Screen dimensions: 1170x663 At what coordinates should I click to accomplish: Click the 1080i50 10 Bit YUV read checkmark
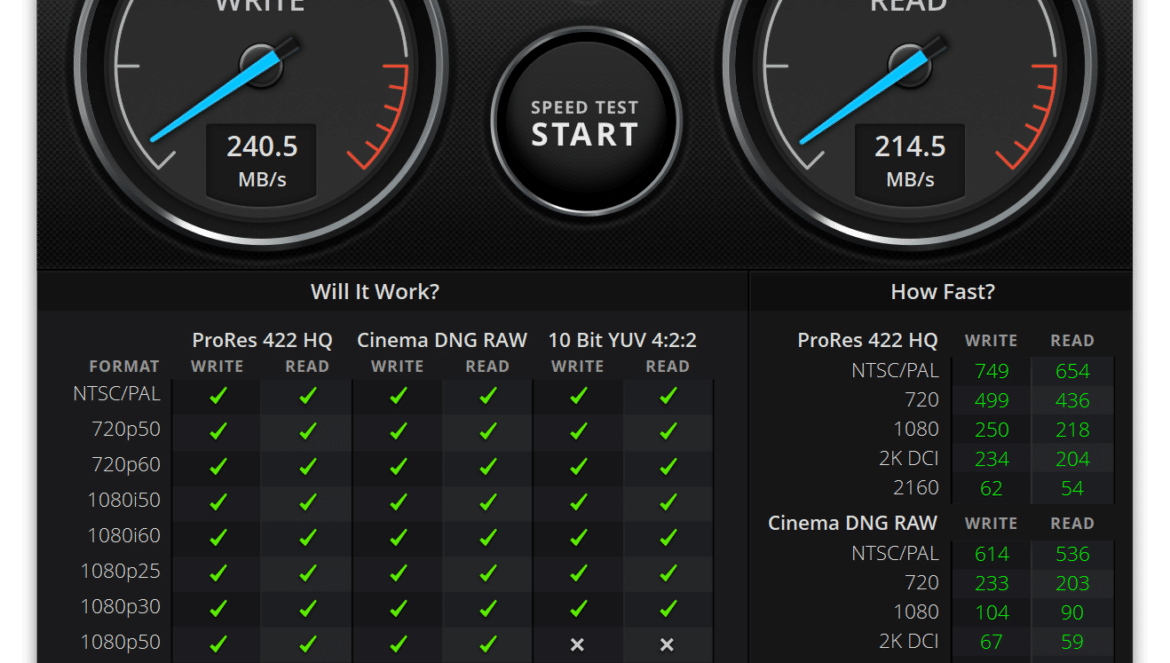[668, 502]
